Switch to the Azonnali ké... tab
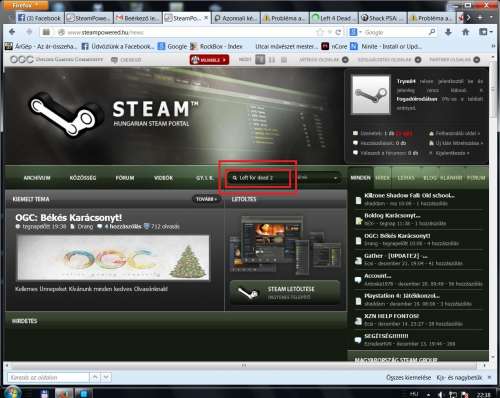Screen dimensions: 500x398 point(235,18)
